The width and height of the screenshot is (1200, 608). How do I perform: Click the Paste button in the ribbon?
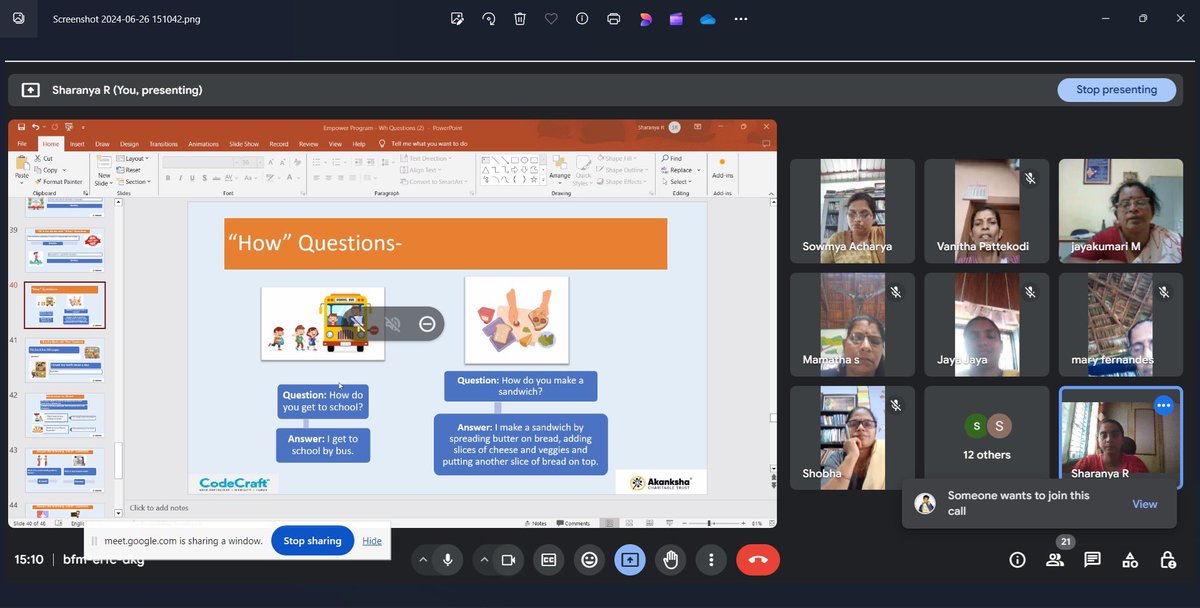22,168
